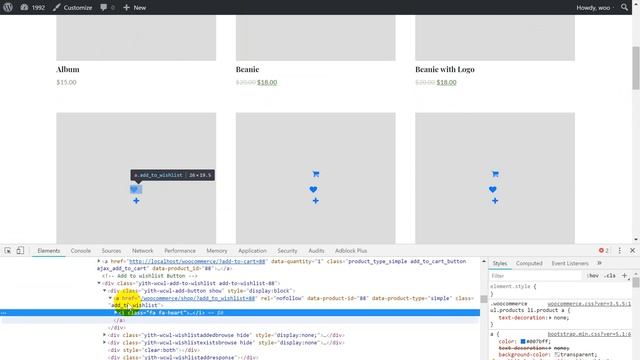This screenshot has height=360, width=640.
Task: Click the cart icon on the right product
Action: pos(495,174)
